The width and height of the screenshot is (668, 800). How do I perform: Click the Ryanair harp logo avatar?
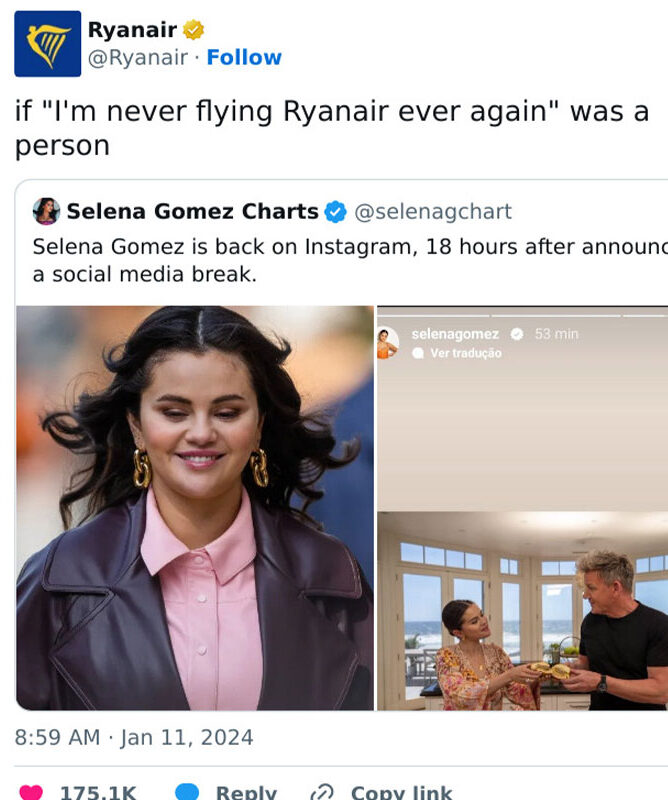(x=47, y=44)
